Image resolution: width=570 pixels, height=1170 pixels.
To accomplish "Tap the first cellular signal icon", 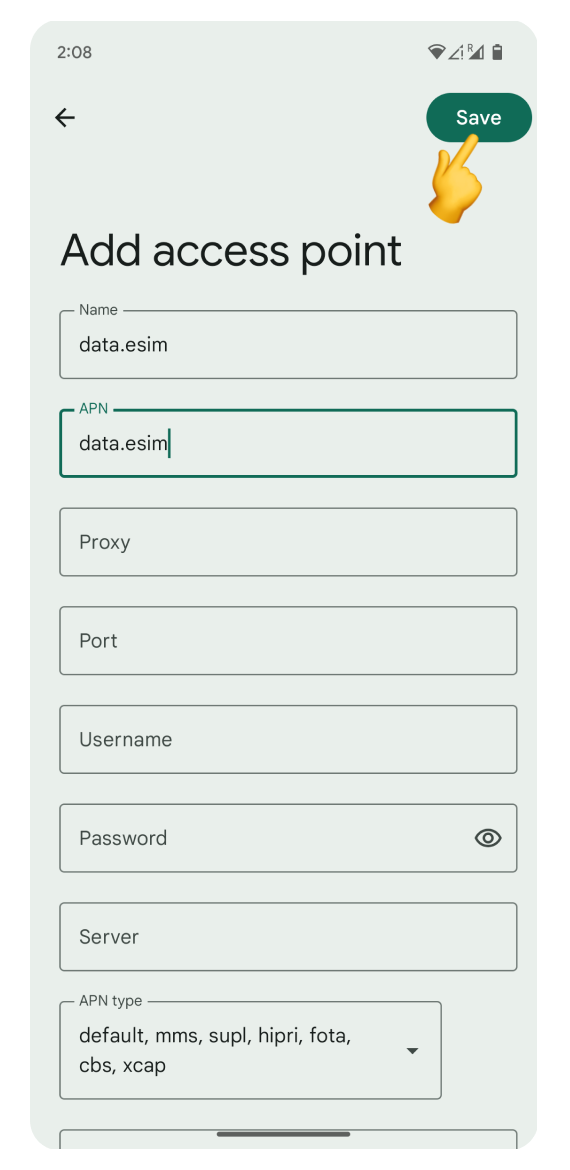I will point(456,52).
